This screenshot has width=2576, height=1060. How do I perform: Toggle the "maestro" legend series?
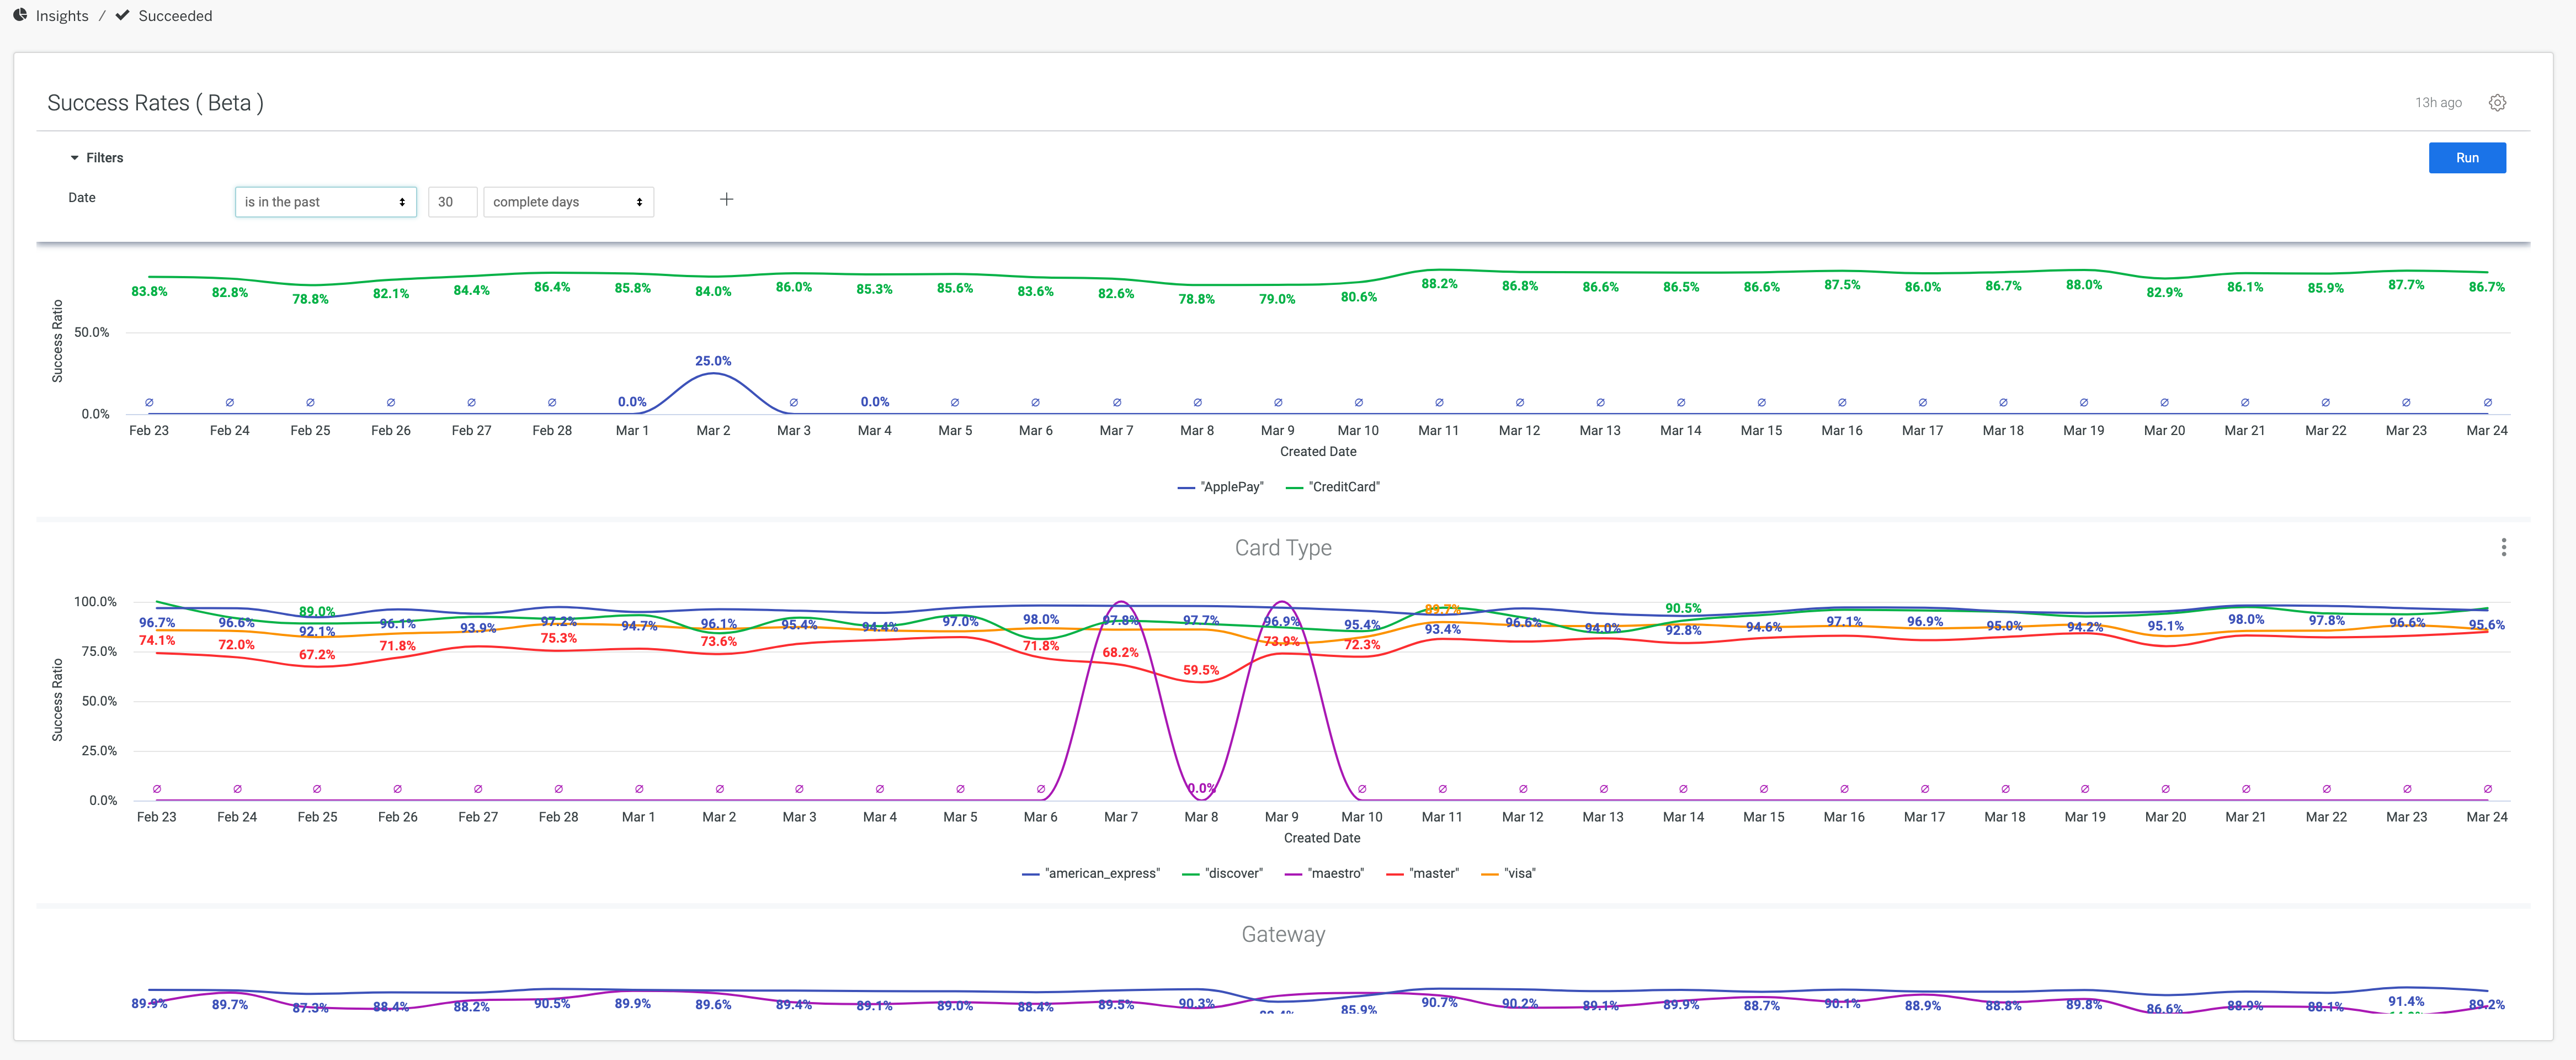1324,873
